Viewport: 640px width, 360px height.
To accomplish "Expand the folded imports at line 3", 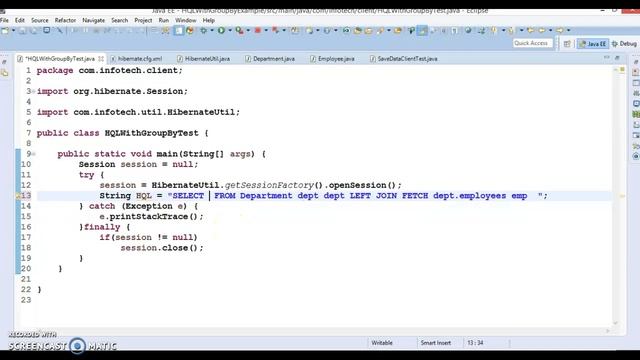I will (34, 91).
